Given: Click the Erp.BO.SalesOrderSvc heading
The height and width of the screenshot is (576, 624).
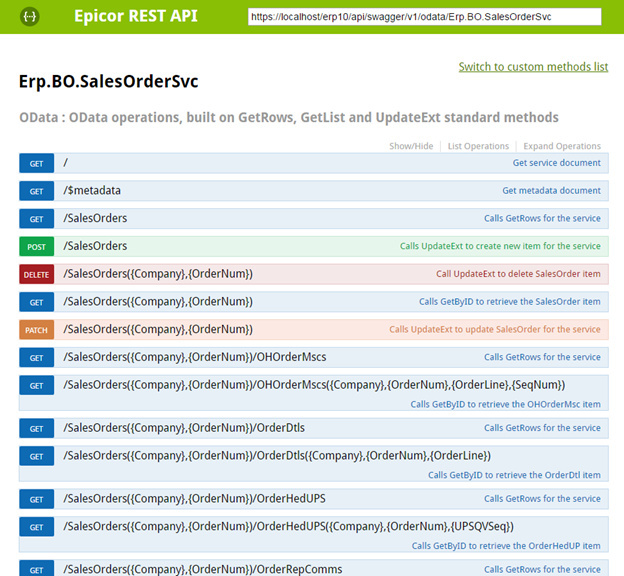Looking at the screenshot, I should [108, 81].
